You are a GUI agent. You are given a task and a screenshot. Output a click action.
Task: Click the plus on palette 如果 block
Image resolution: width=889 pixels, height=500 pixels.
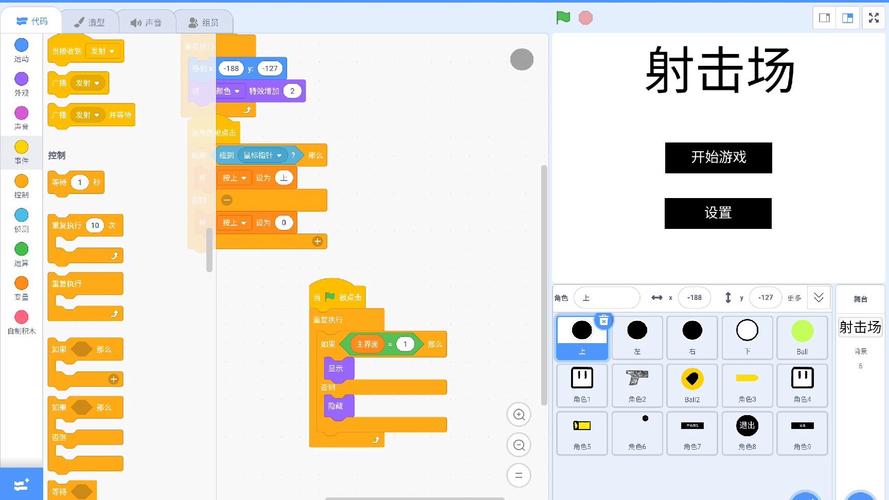[113, 379]
